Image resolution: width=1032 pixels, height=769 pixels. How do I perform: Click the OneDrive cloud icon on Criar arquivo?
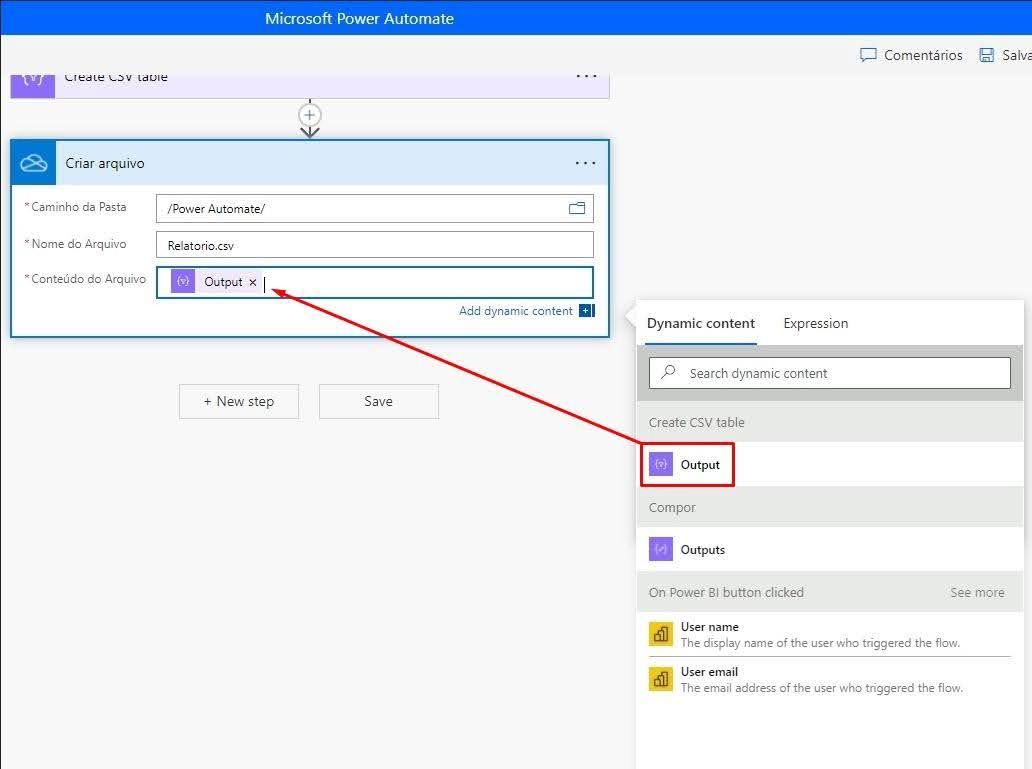point(34,163)
